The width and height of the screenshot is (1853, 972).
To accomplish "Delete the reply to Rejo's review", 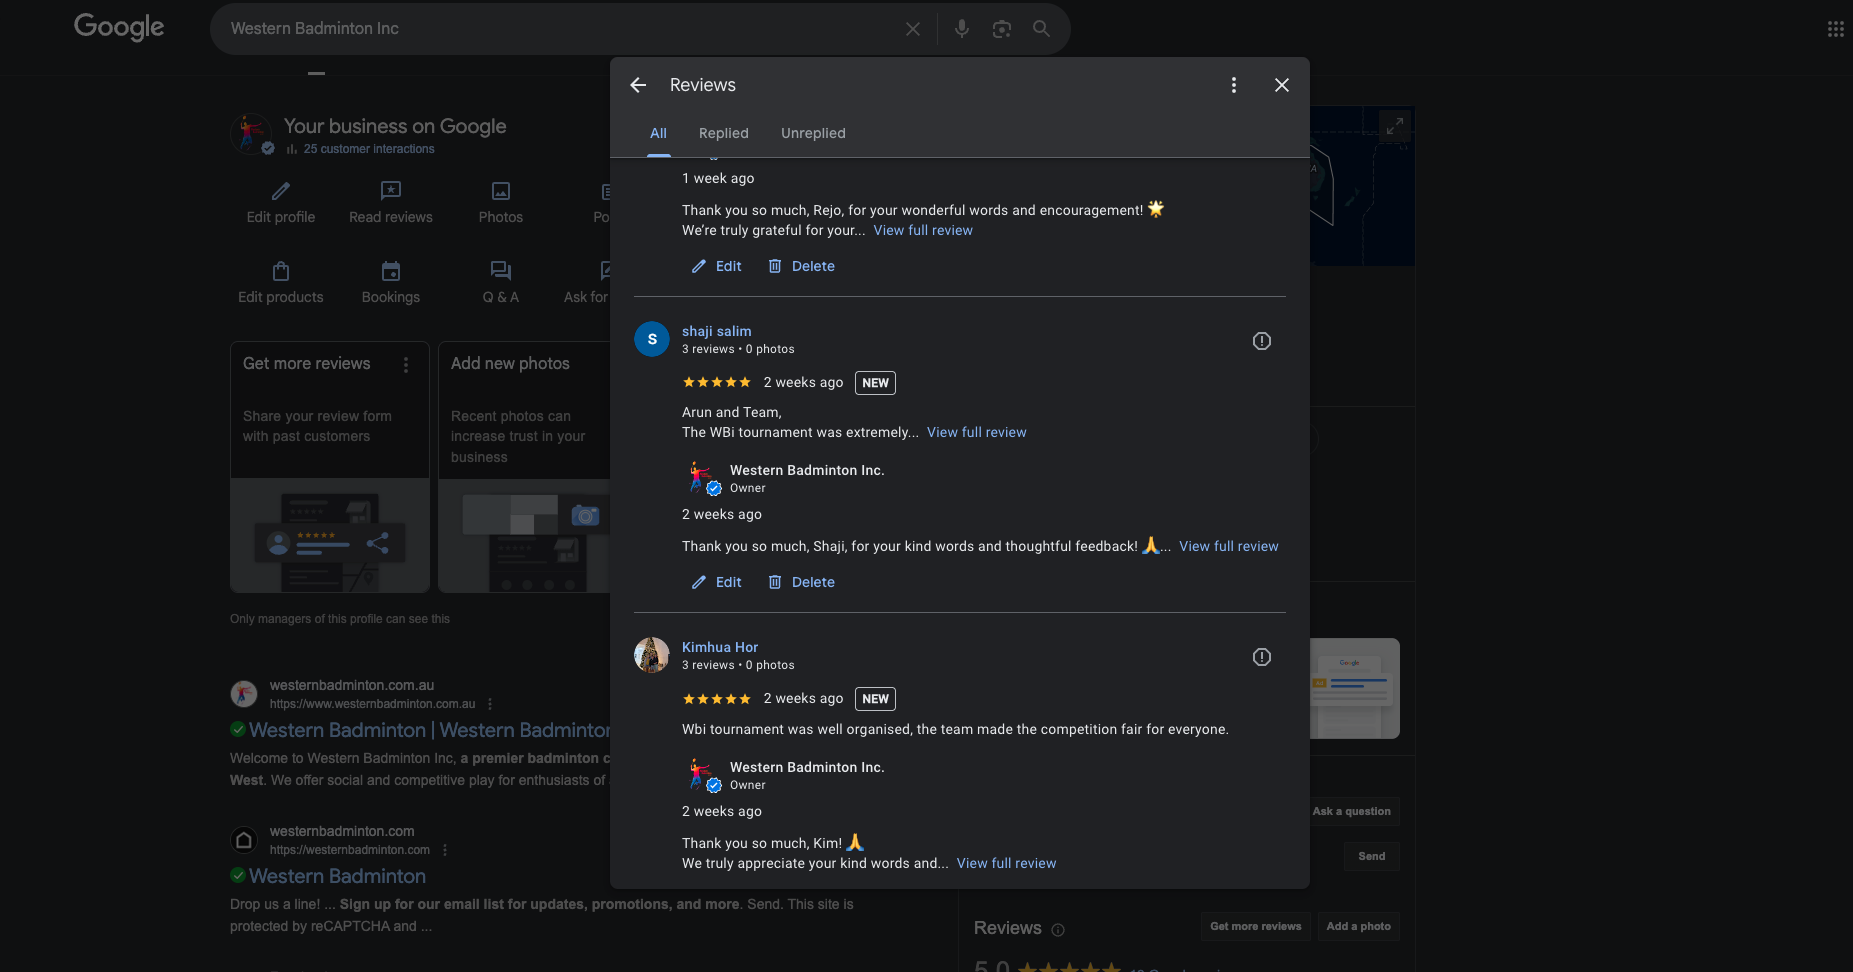I will [x=801, y=266].
